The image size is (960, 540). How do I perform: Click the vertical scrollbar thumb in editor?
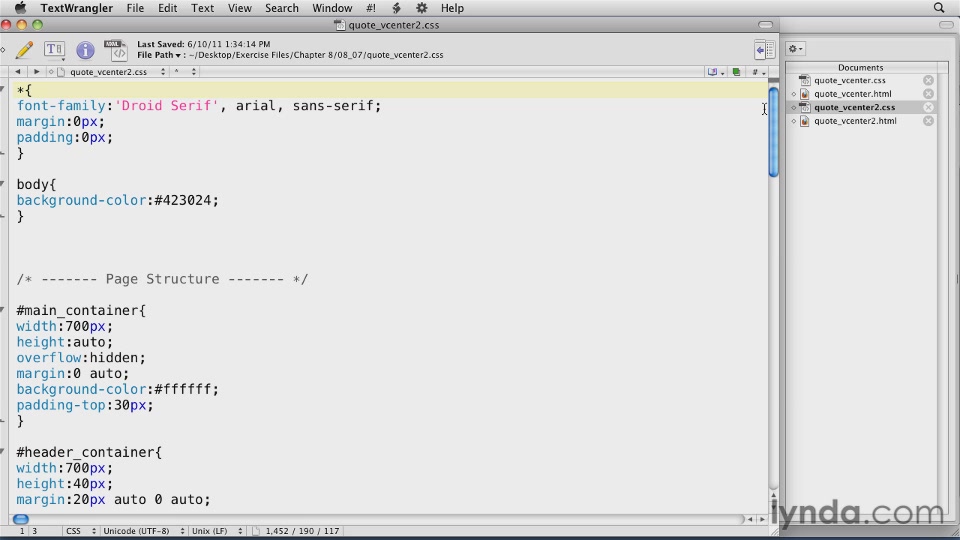point(773,132)
